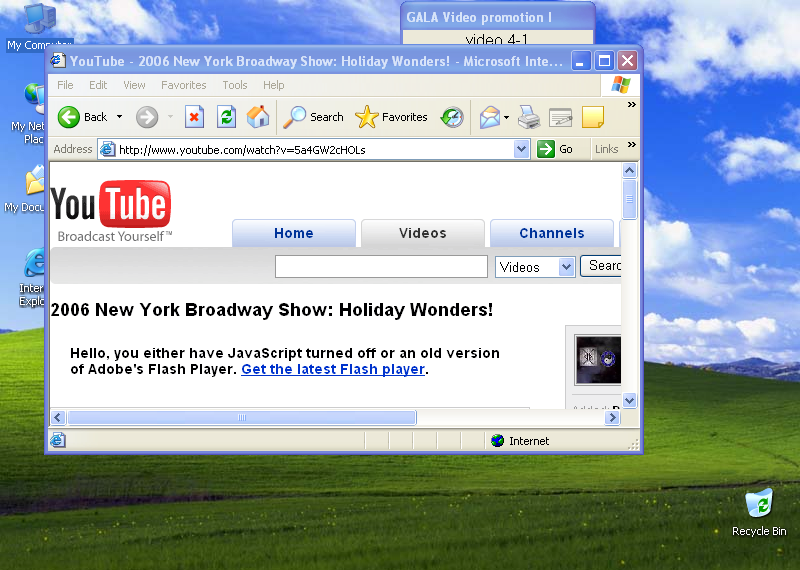Screen dimensions: 800x570
Task: Go to Home page house icon
Action: (258, 117)
